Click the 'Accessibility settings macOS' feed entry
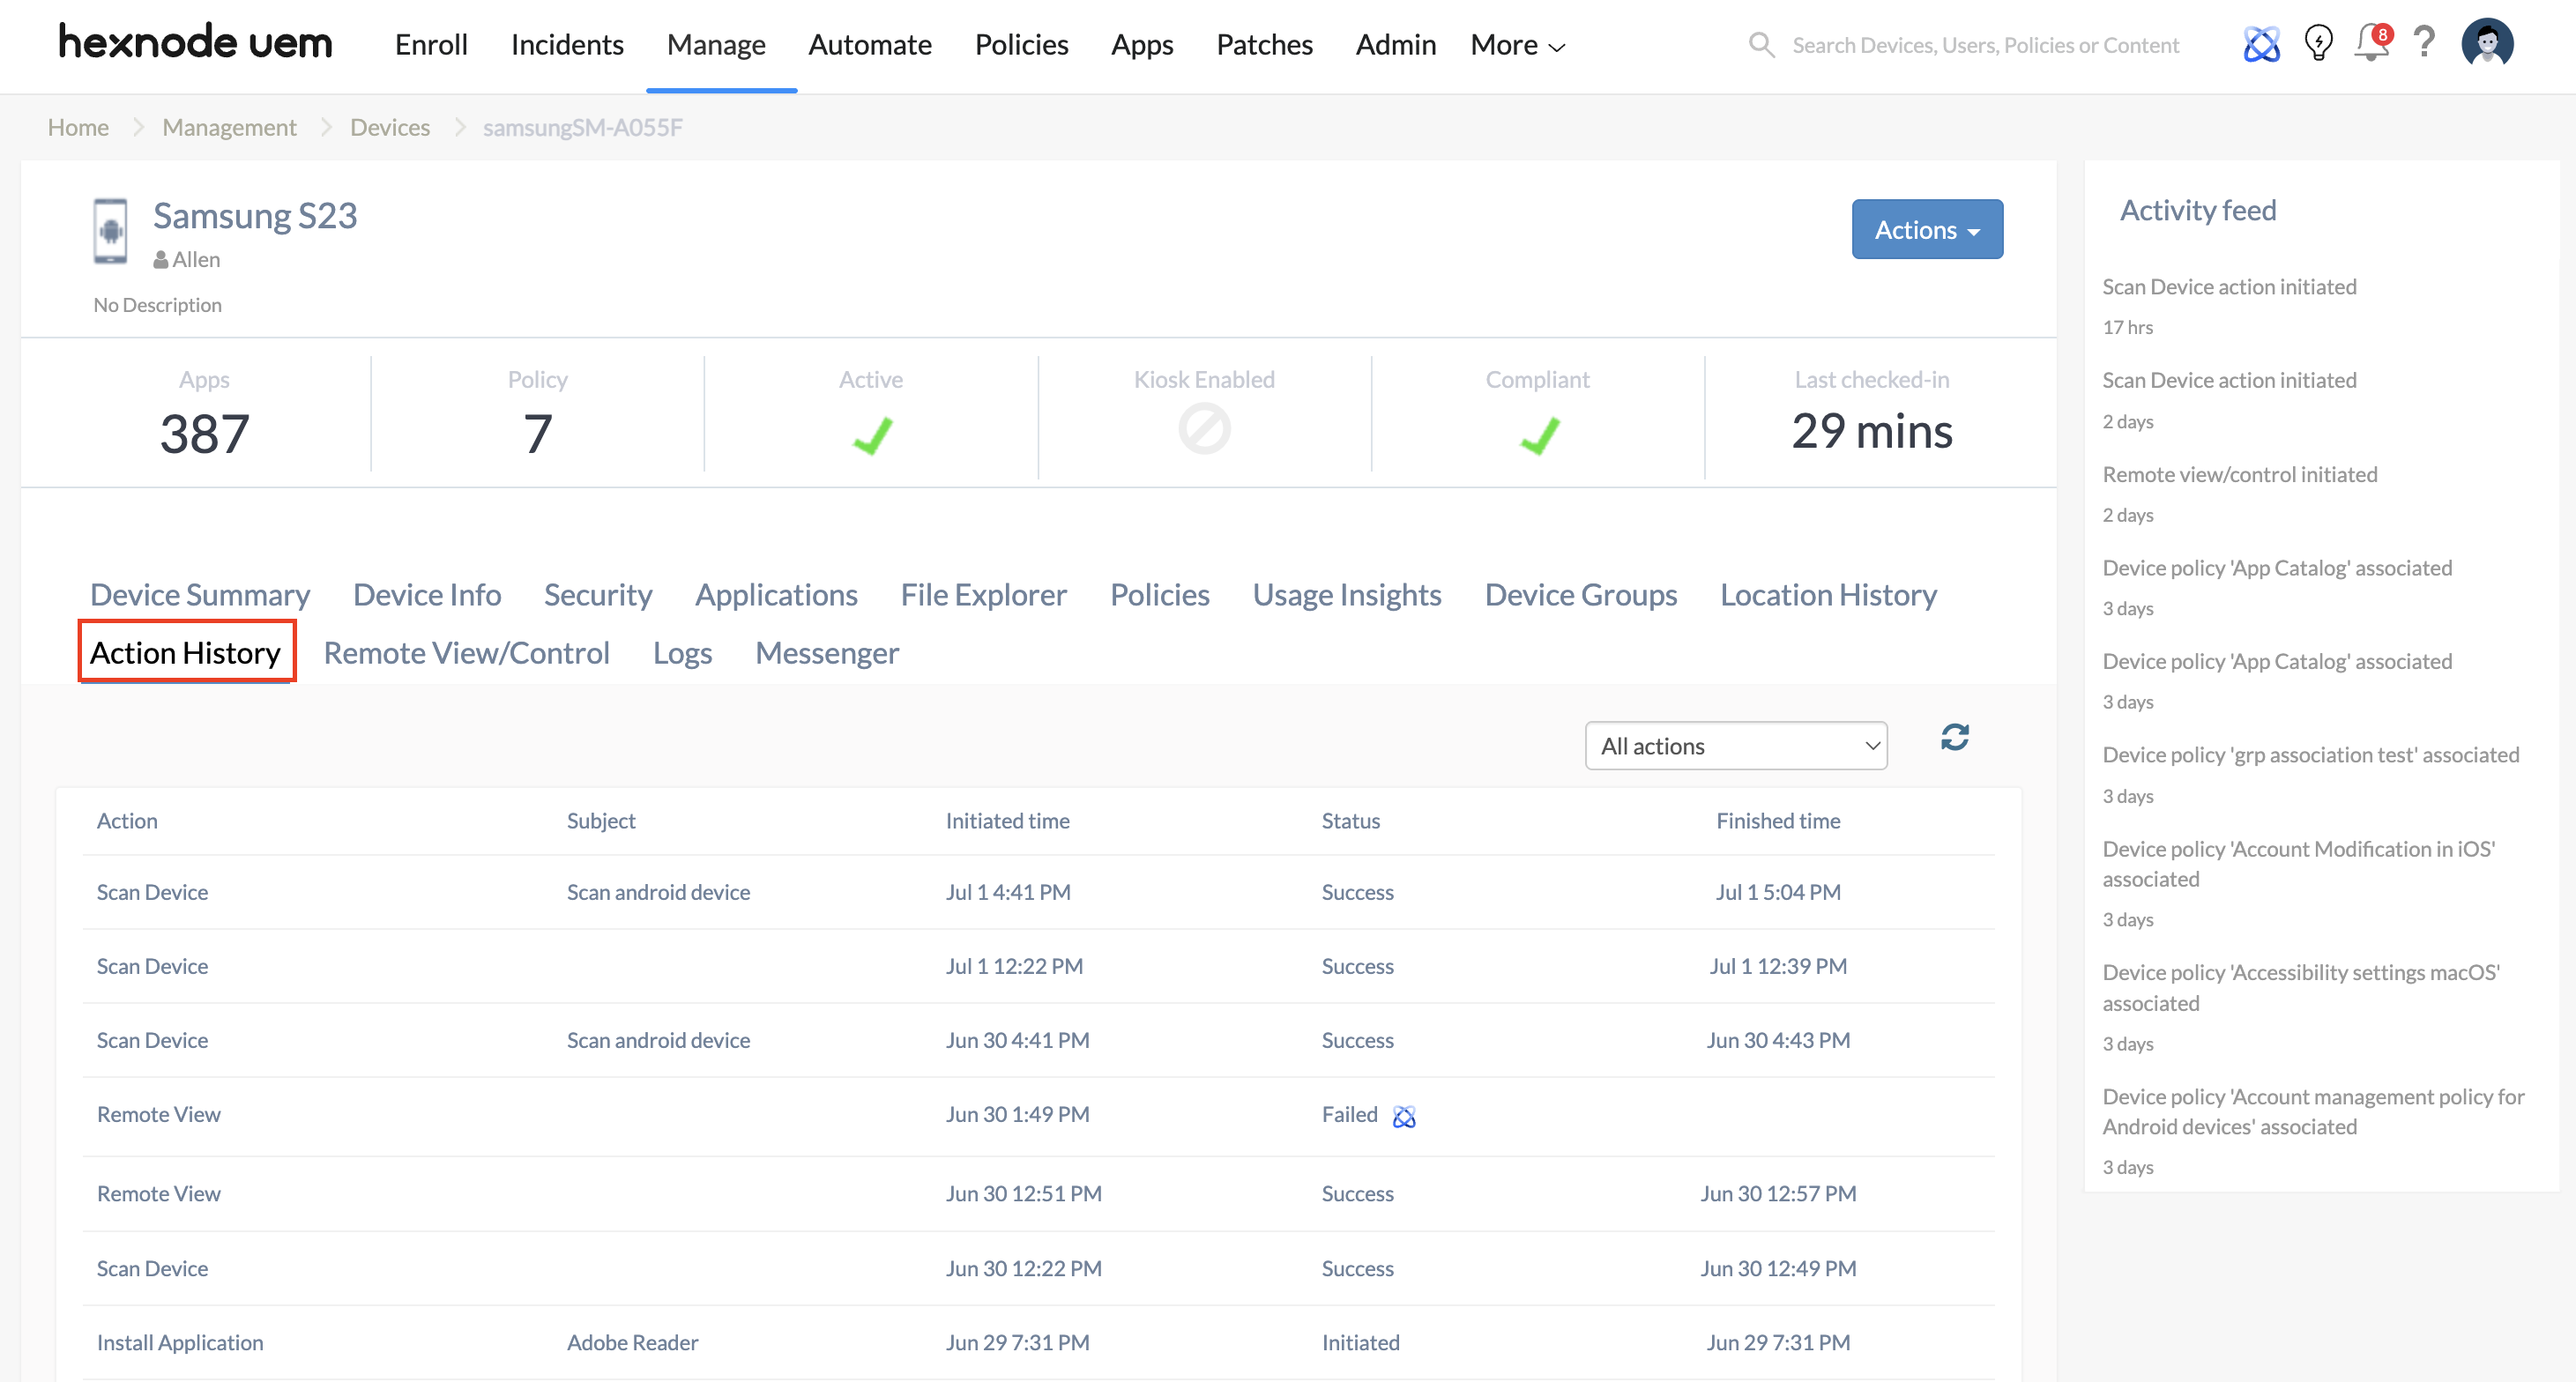The height and width of the screenshot is (1382, 2576). click(x=2301, y=987)
